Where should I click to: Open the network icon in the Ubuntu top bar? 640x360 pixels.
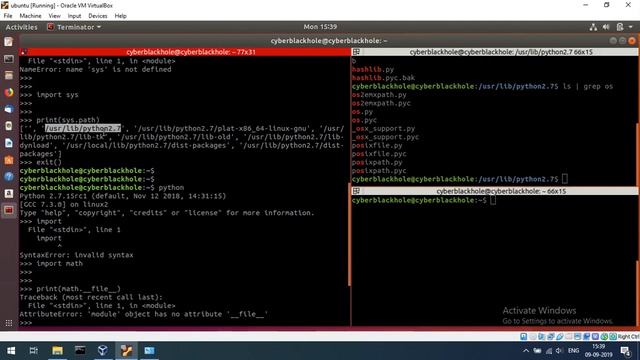pos(593,27)
